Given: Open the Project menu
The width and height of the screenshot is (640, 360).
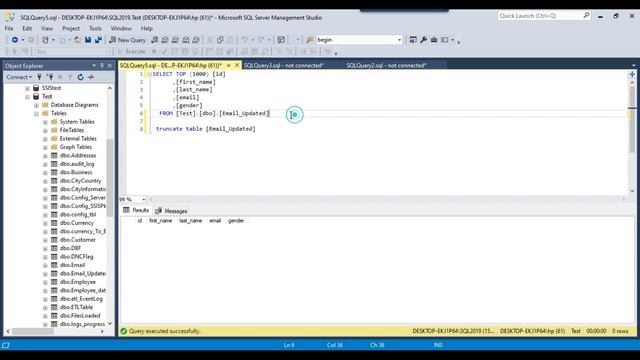Looking at the screenshot, I should point(71,29).
